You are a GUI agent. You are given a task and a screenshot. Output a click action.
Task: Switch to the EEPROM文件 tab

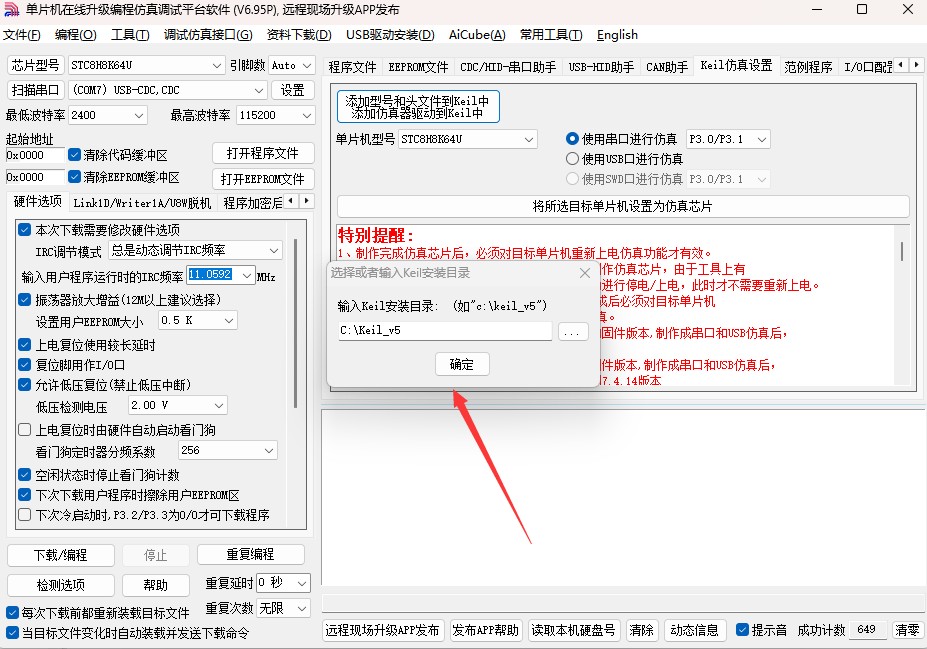pyautogui.click(x=418, y=67)
